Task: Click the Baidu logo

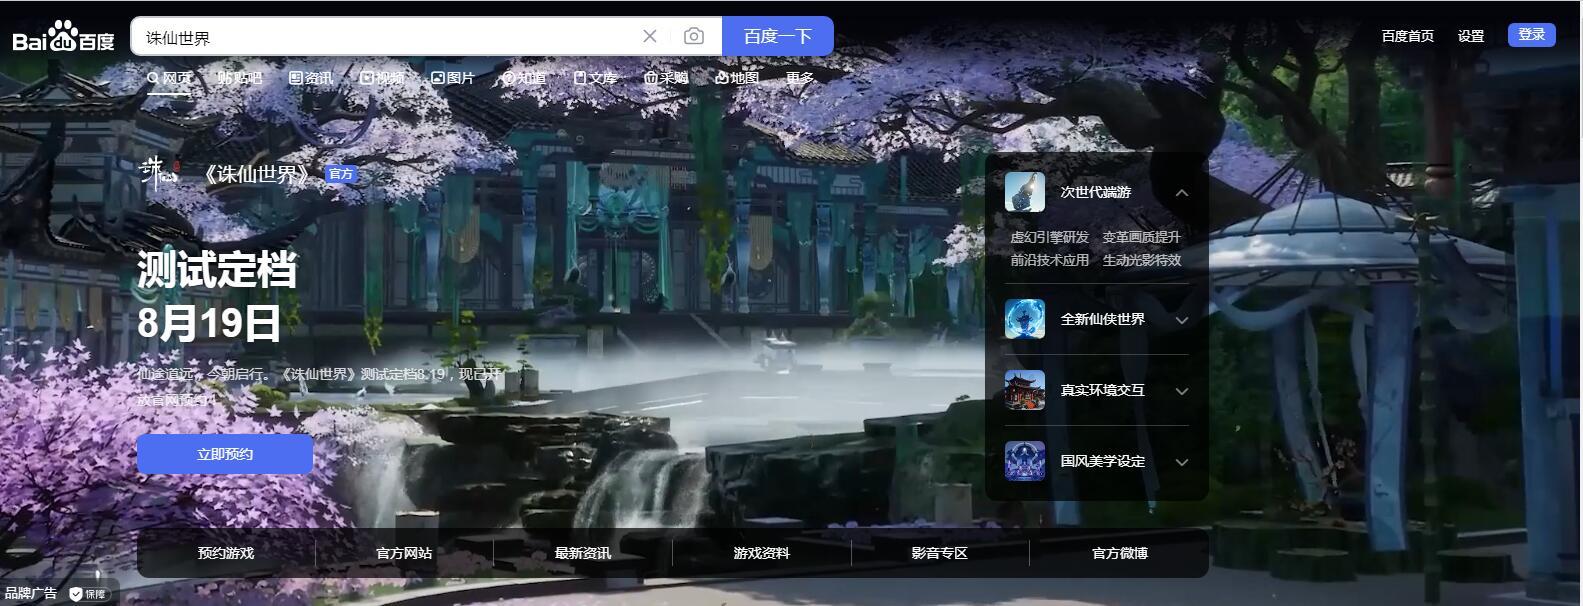Action: tap(63, 37)
